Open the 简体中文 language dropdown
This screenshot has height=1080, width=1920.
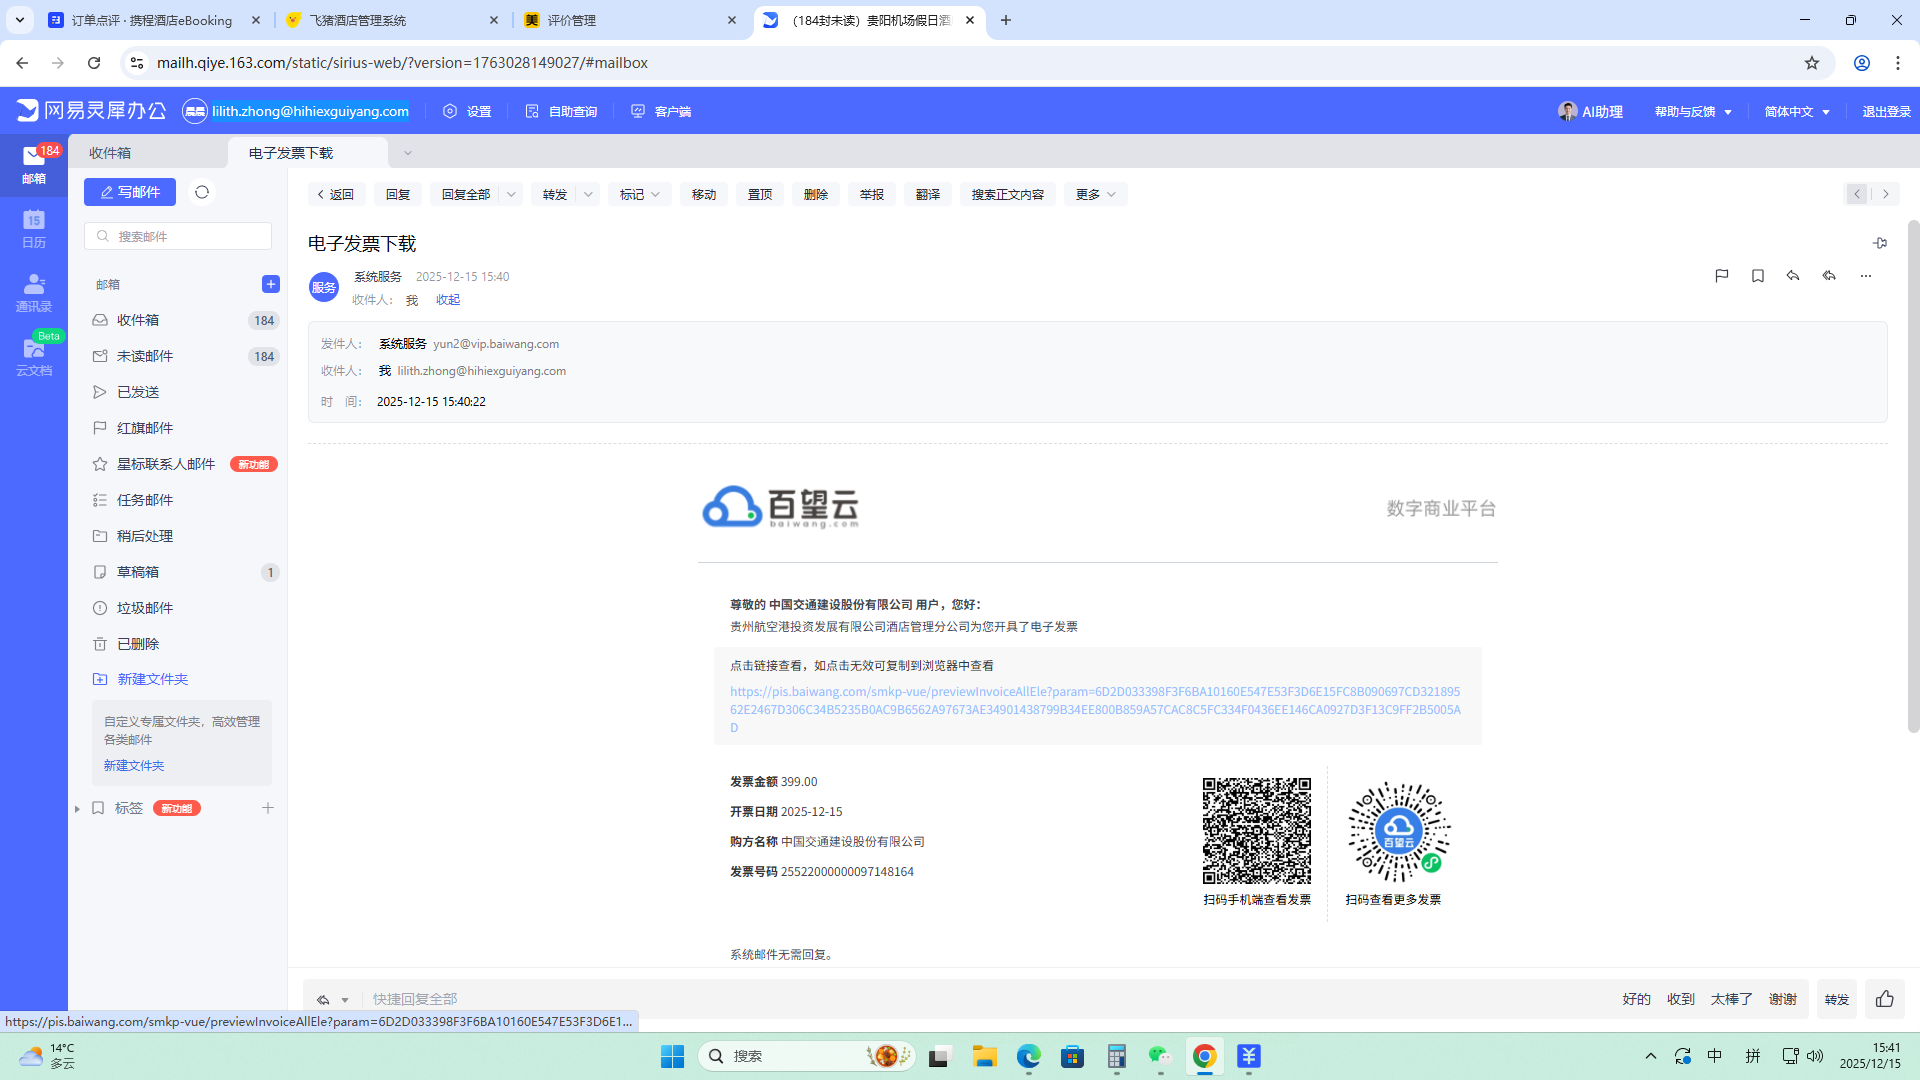[1797, 111]
